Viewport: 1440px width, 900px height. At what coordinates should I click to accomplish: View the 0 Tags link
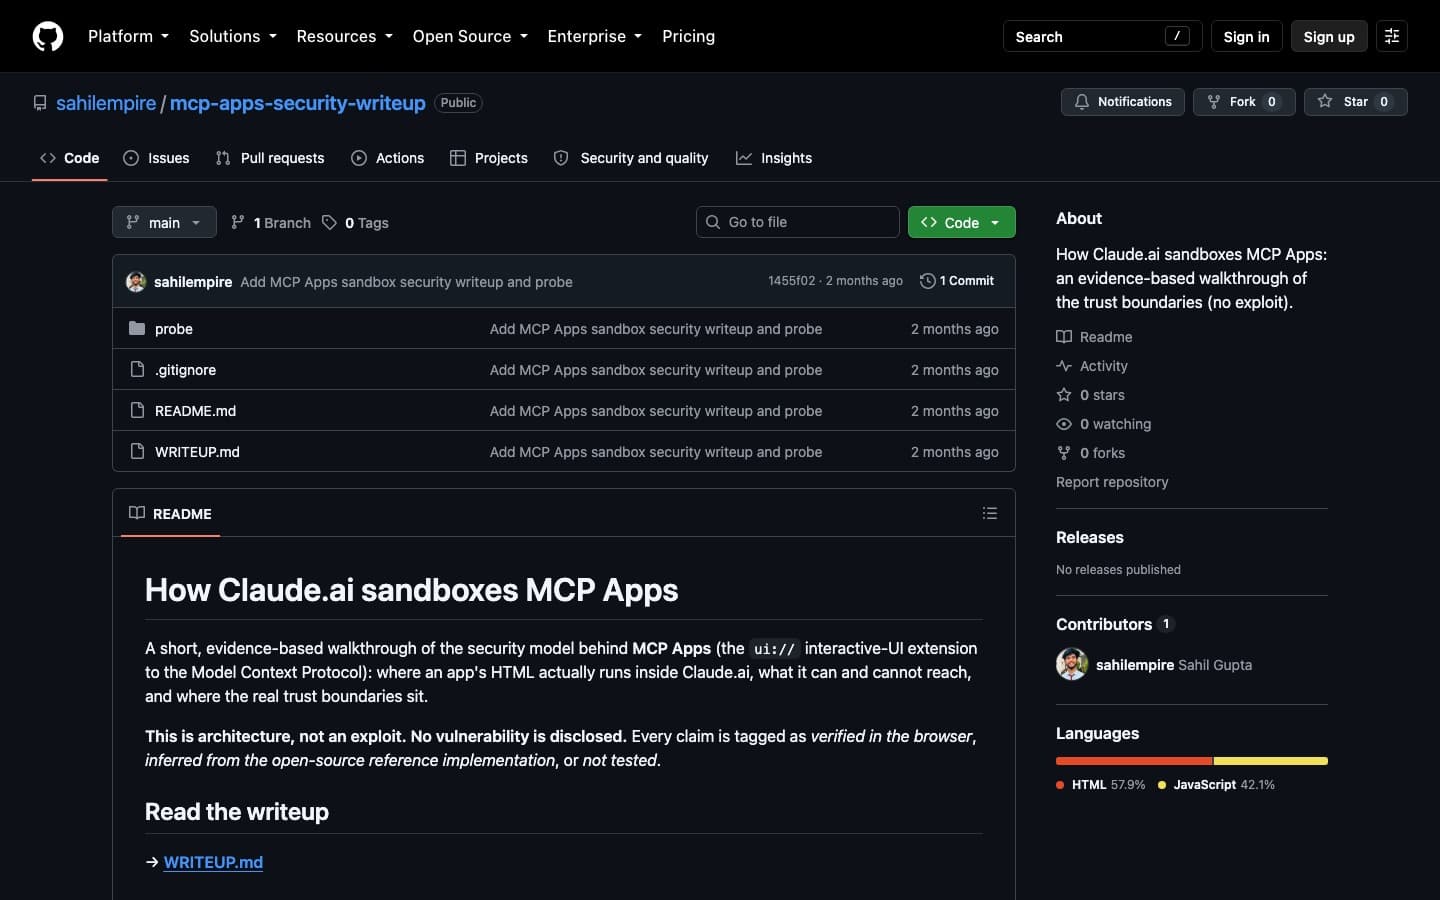point(355,222)
